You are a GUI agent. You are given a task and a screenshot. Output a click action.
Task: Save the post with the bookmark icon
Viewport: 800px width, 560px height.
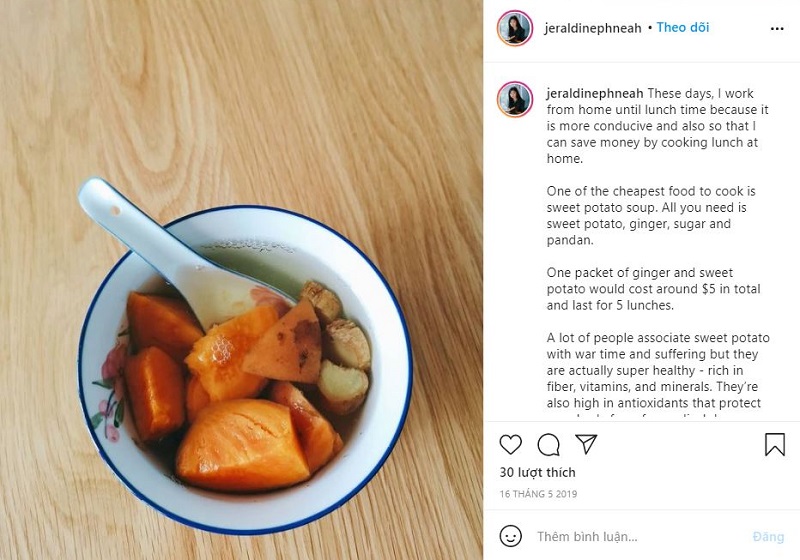(774, 444)
